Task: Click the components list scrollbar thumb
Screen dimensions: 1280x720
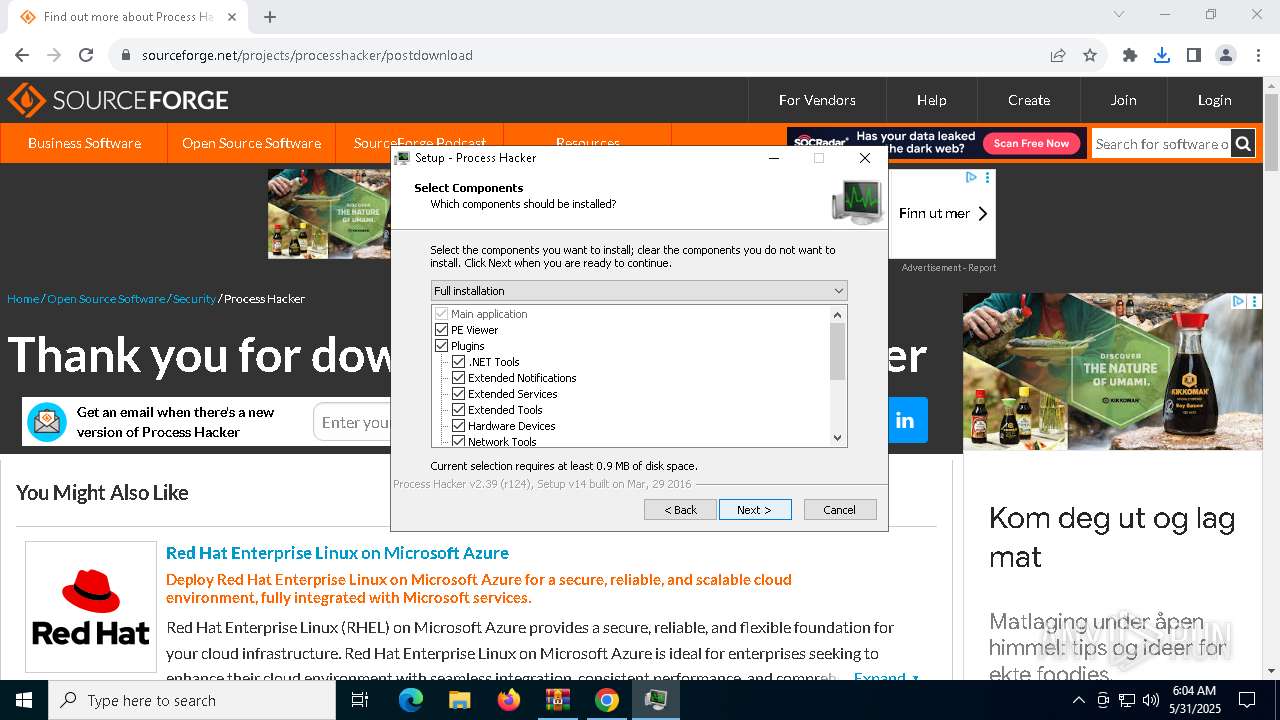Action: point(838,351)
